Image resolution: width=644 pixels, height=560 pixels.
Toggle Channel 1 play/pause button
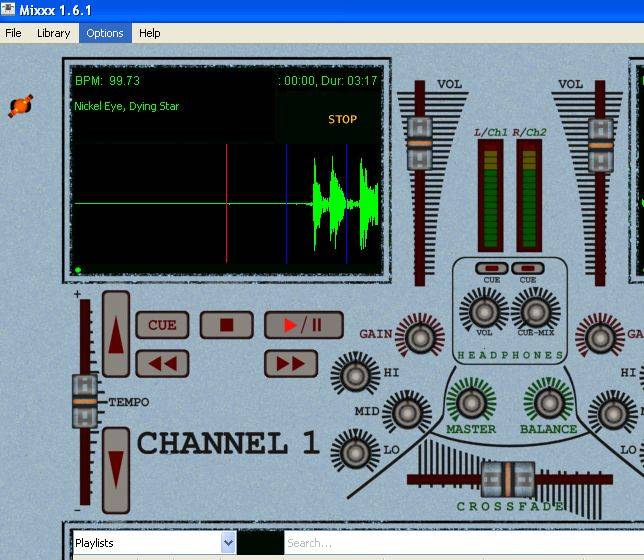tap(304, 325)
